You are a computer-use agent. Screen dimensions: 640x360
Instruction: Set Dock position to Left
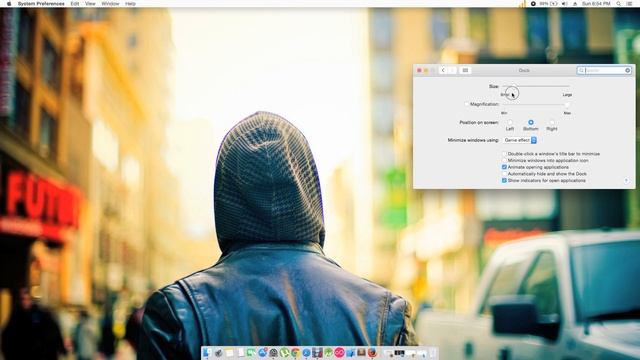coord(510,122)
